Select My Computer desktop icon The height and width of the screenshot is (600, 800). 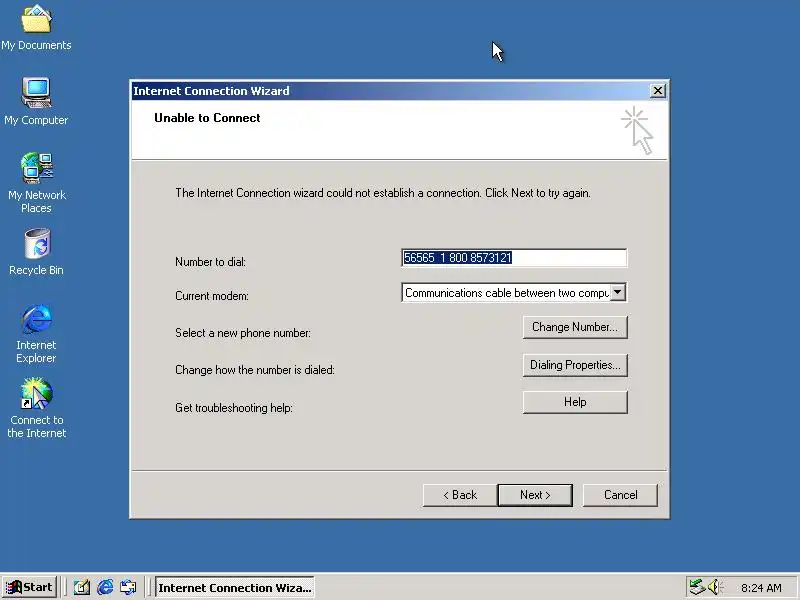(x=36, y=101)
